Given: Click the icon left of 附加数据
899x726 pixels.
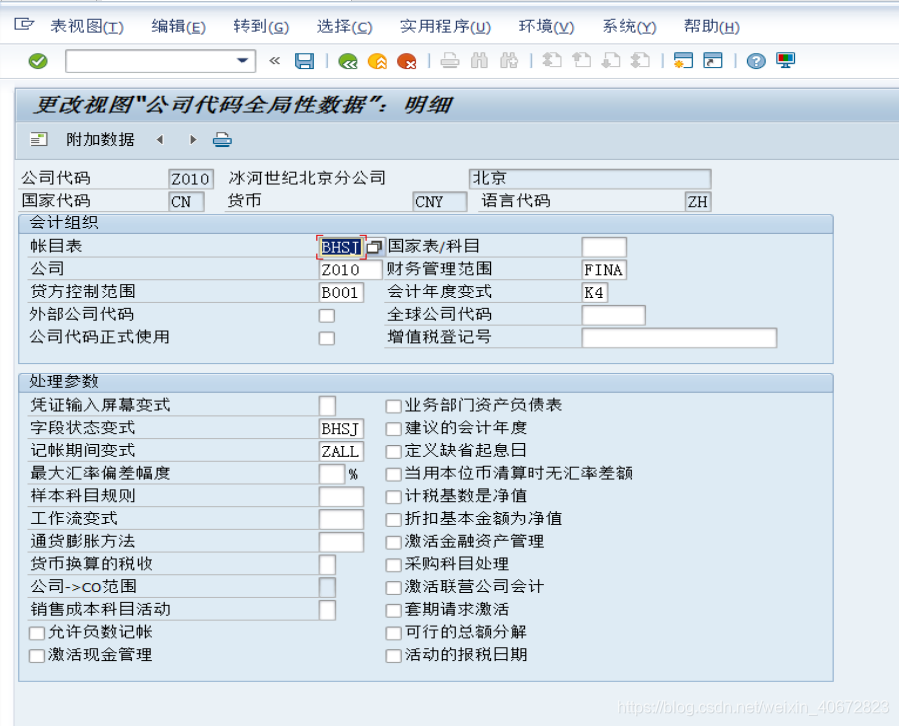Looking at the screenshot, I should tap(38, 139).
